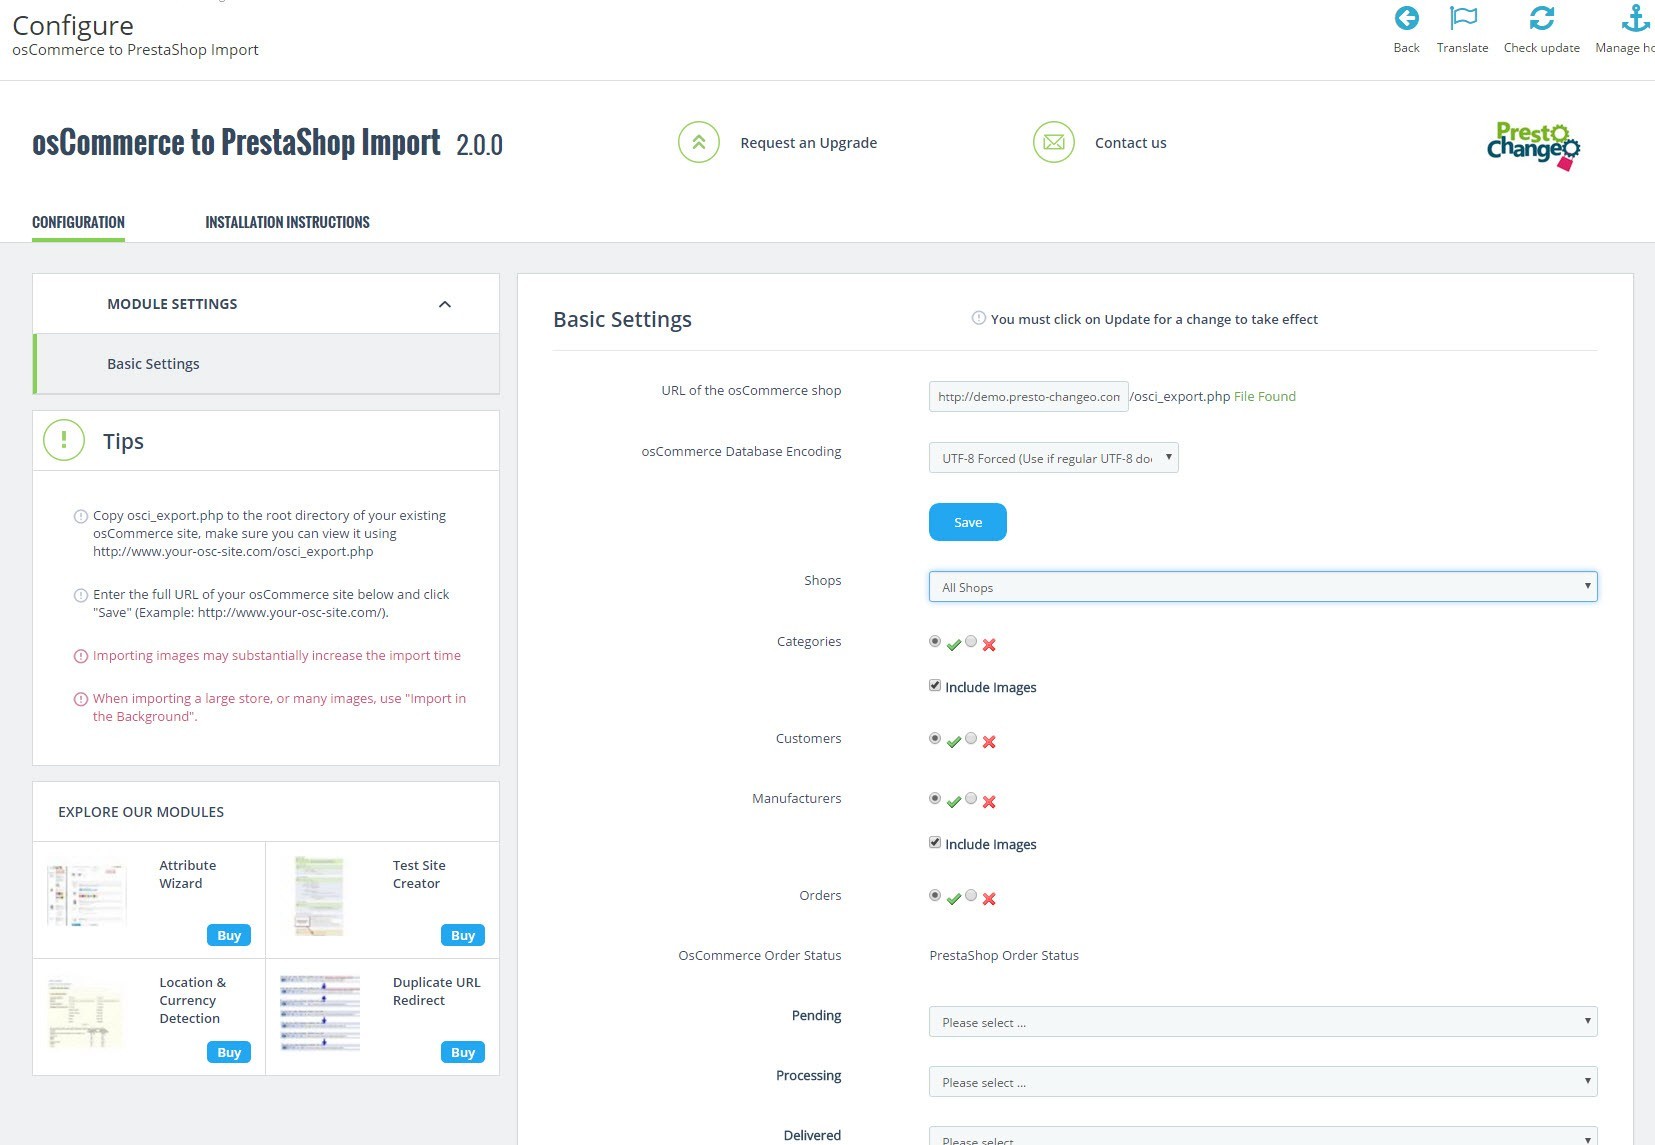Click the green checkmark icon for Manufacturers
Screen dimensions: 1655x1145
[954, 802]
